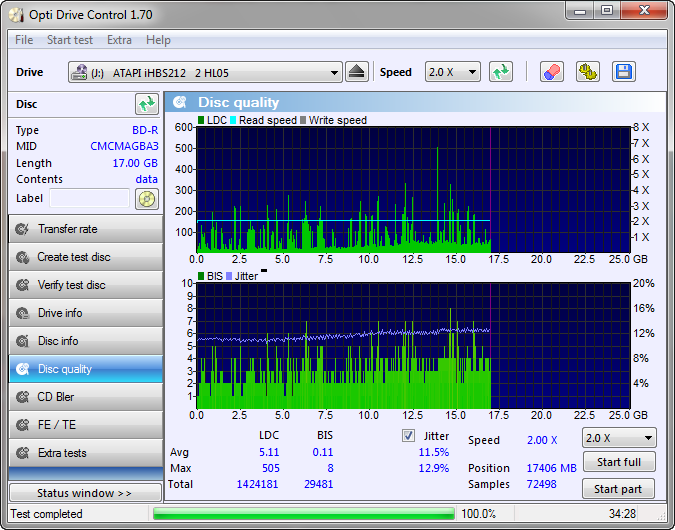The height and width of the screenshot is (530, 675).
Task: Expand the test speed dropdown above Start full
Action: (619, 438)
